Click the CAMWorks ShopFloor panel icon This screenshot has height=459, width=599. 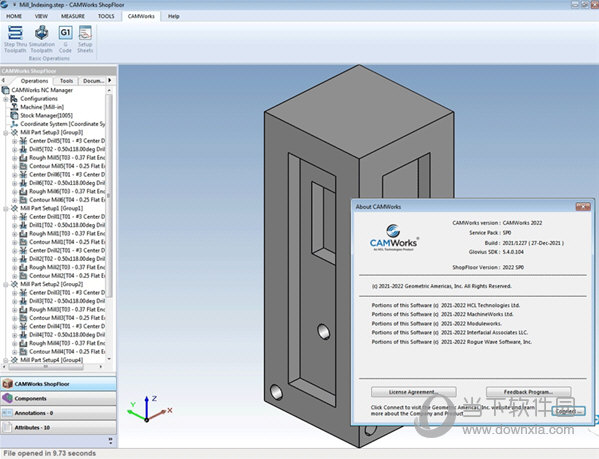click(x=7, y=384)
